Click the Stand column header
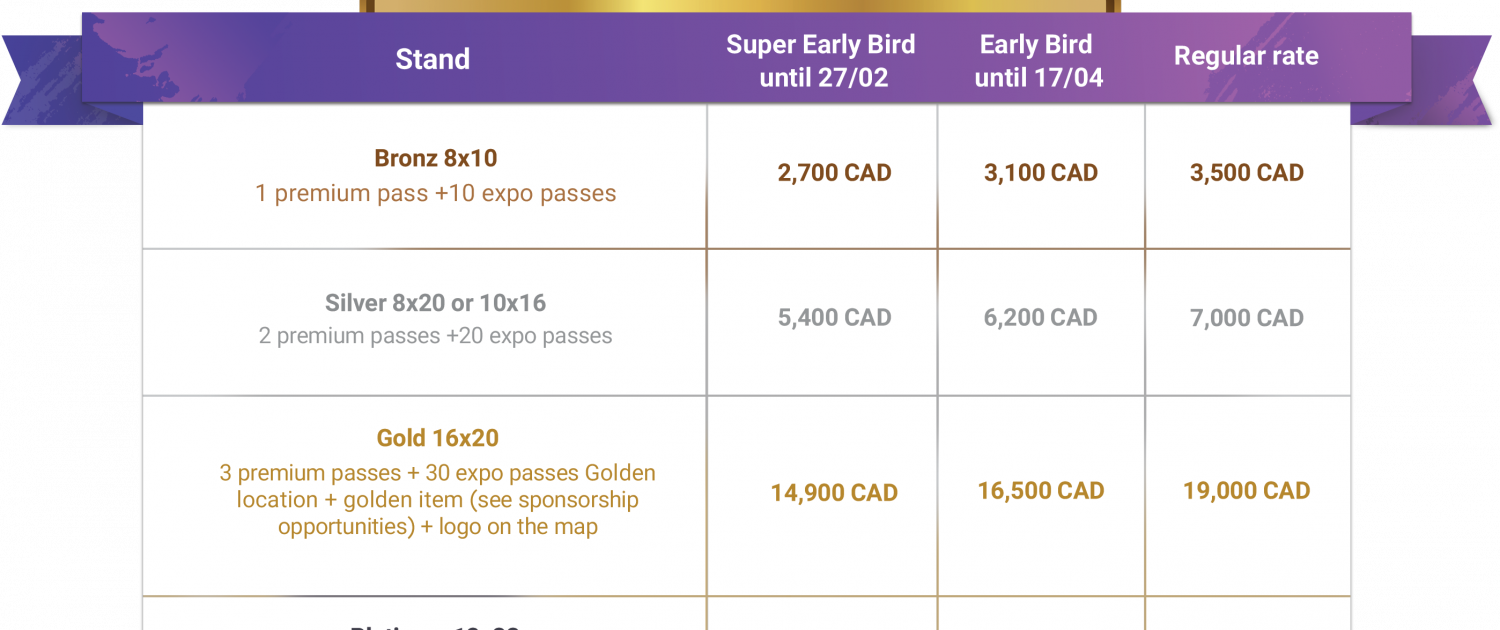Image resolution: width=1500 pixels, height=630 pixels. (433, 59)
